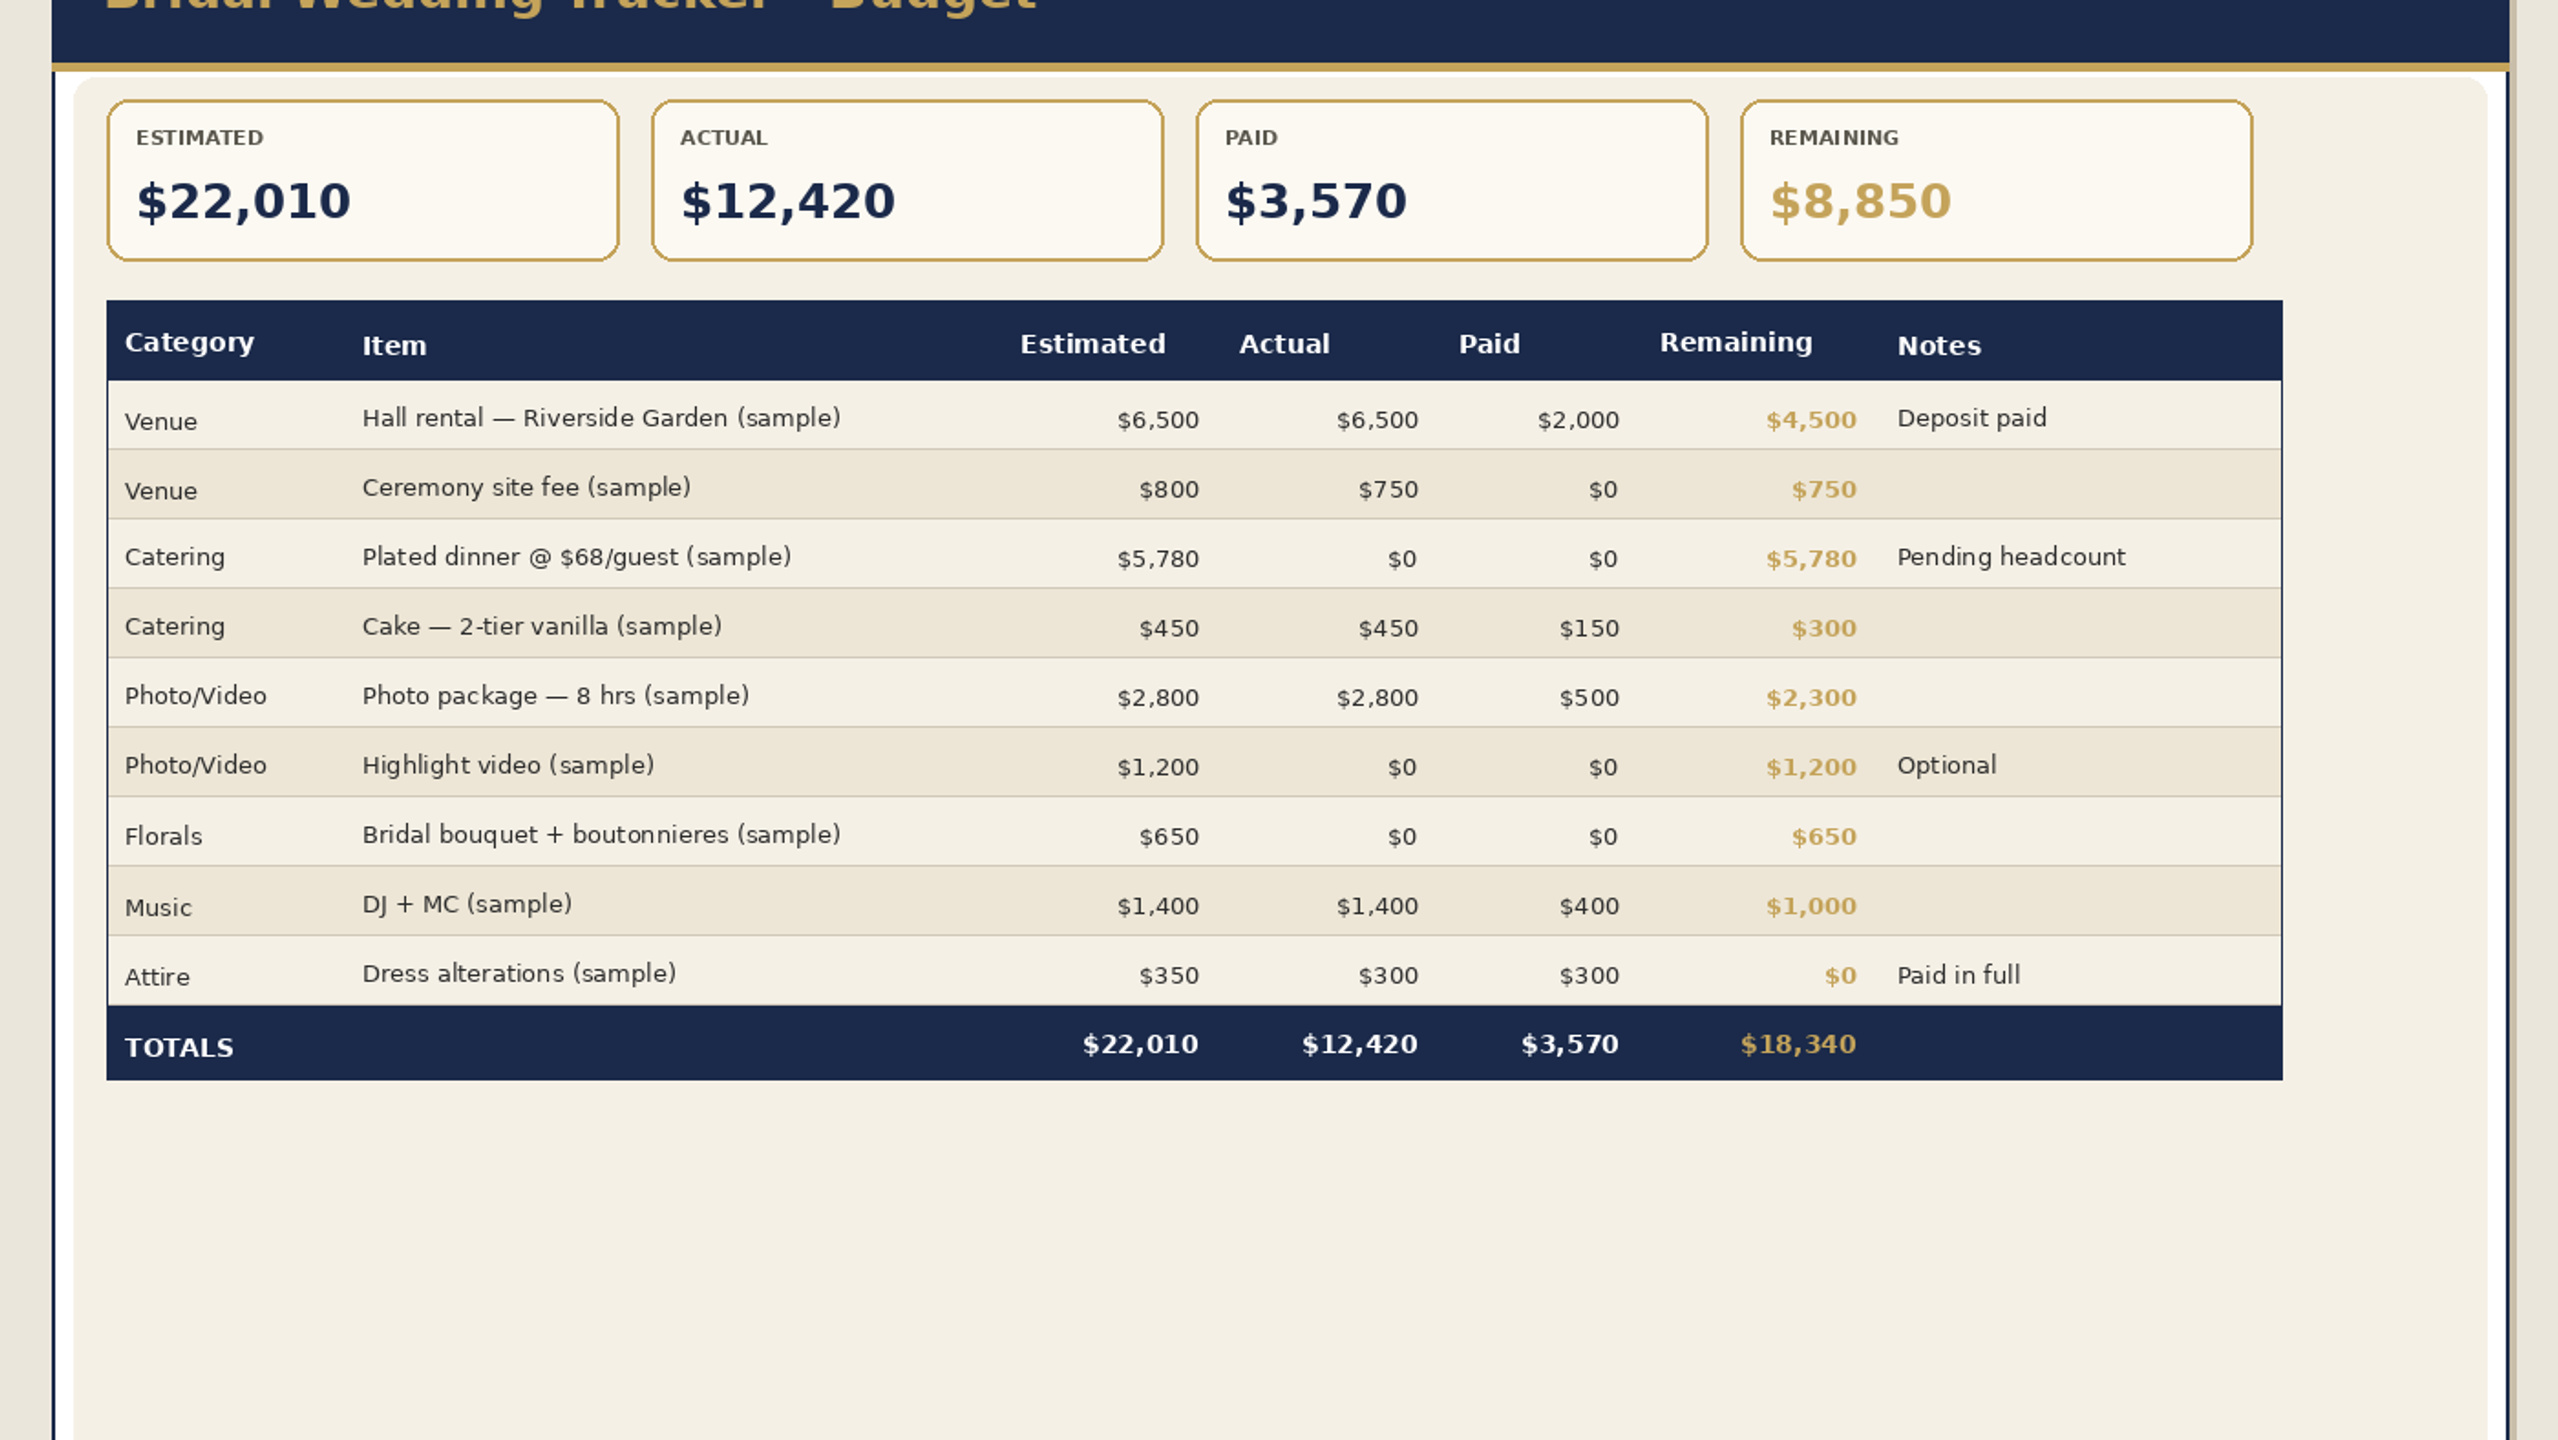Click the Paid in full note
Viewport: 2558px width, 1440px height.
click(x=1958, y=975)
